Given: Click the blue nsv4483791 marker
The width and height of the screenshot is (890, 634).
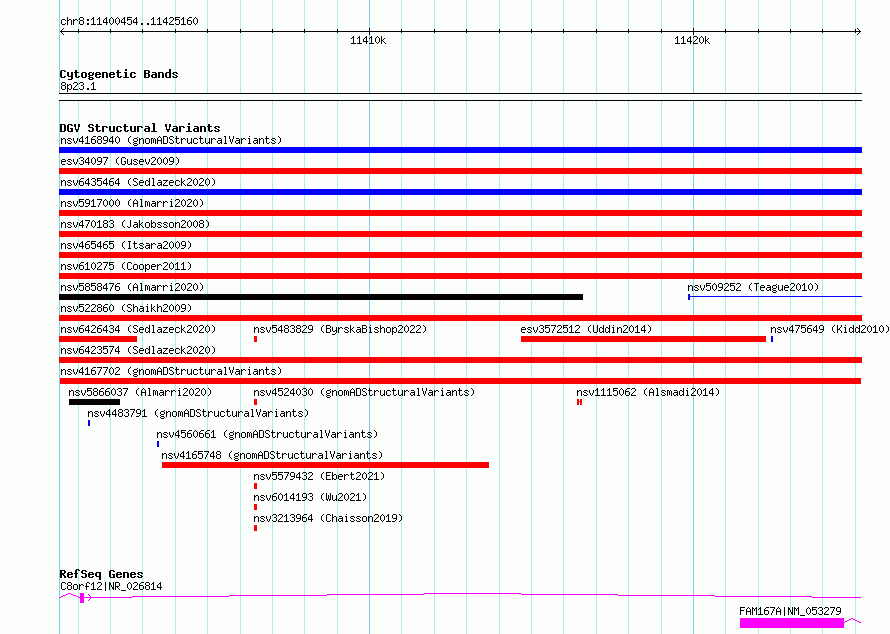Looking at the screenshot, I should (89, 423).
